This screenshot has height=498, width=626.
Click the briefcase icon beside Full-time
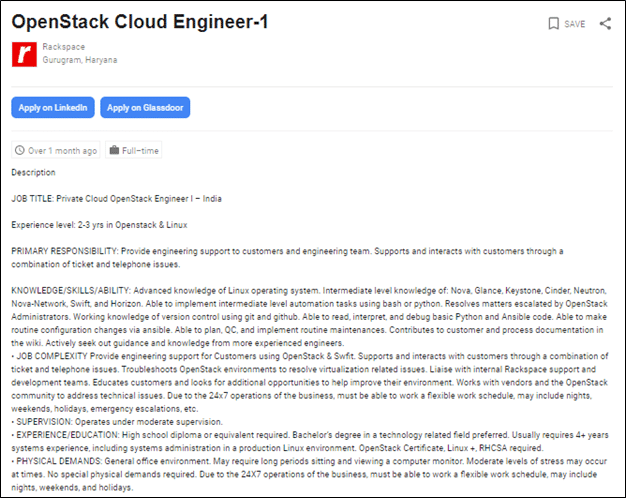pyautogui.click(x=114, y=150)
